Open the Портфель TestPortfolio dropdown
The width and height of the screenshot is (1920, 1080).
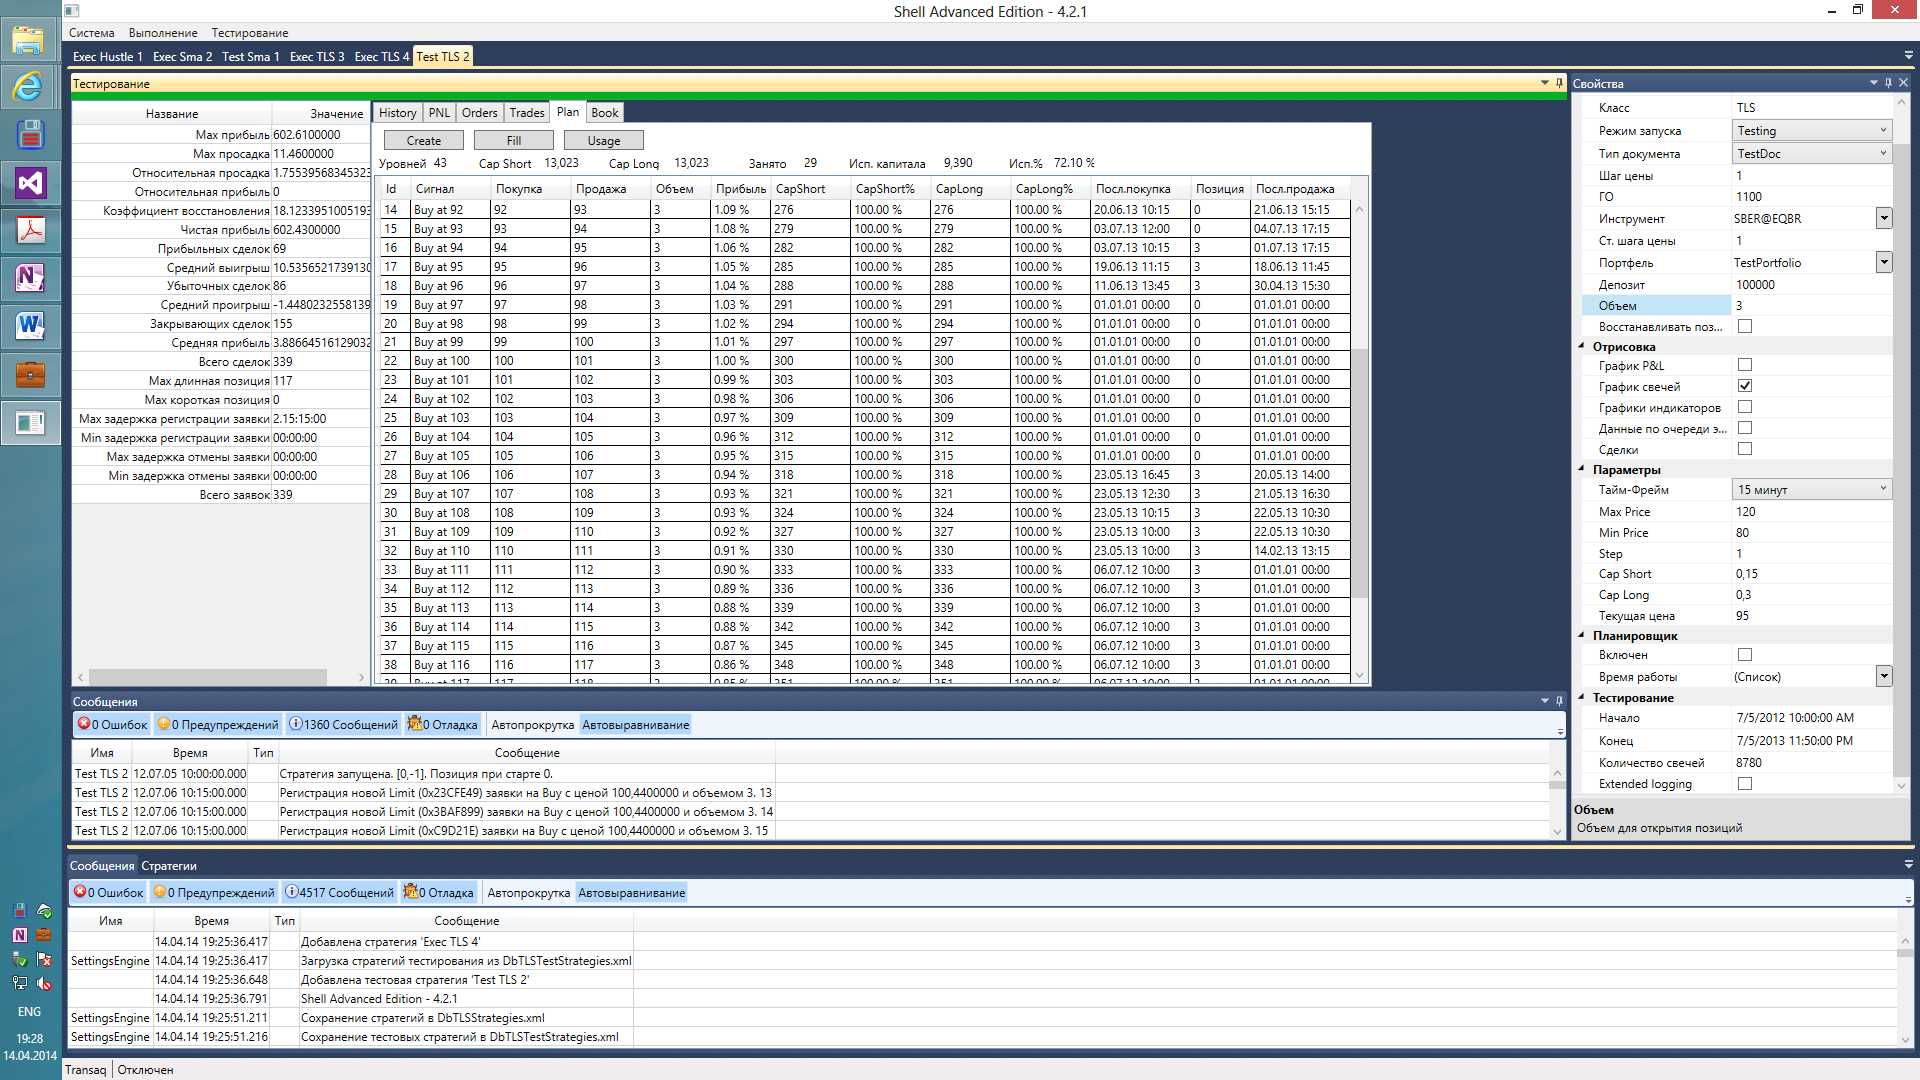[1884, 262]
